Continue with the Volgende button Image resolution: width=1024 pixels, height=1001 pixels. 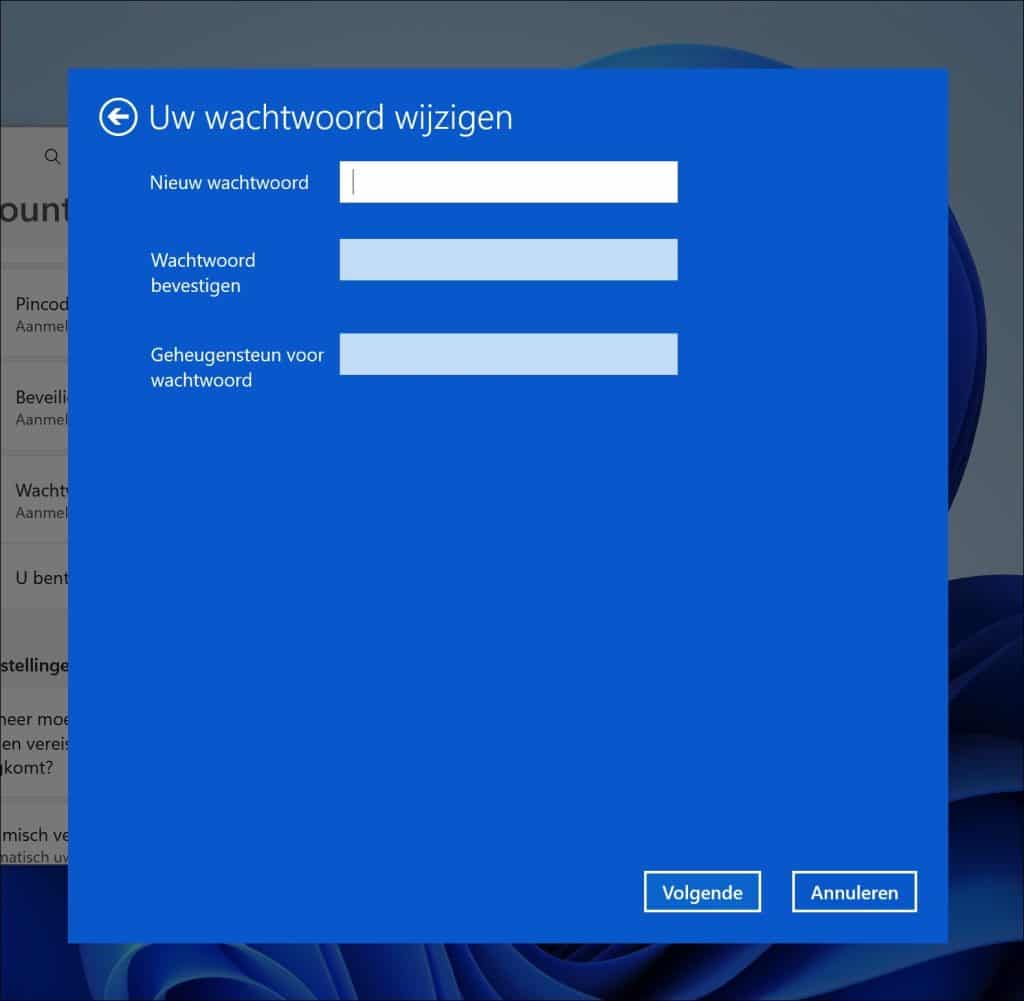(702, 892)
